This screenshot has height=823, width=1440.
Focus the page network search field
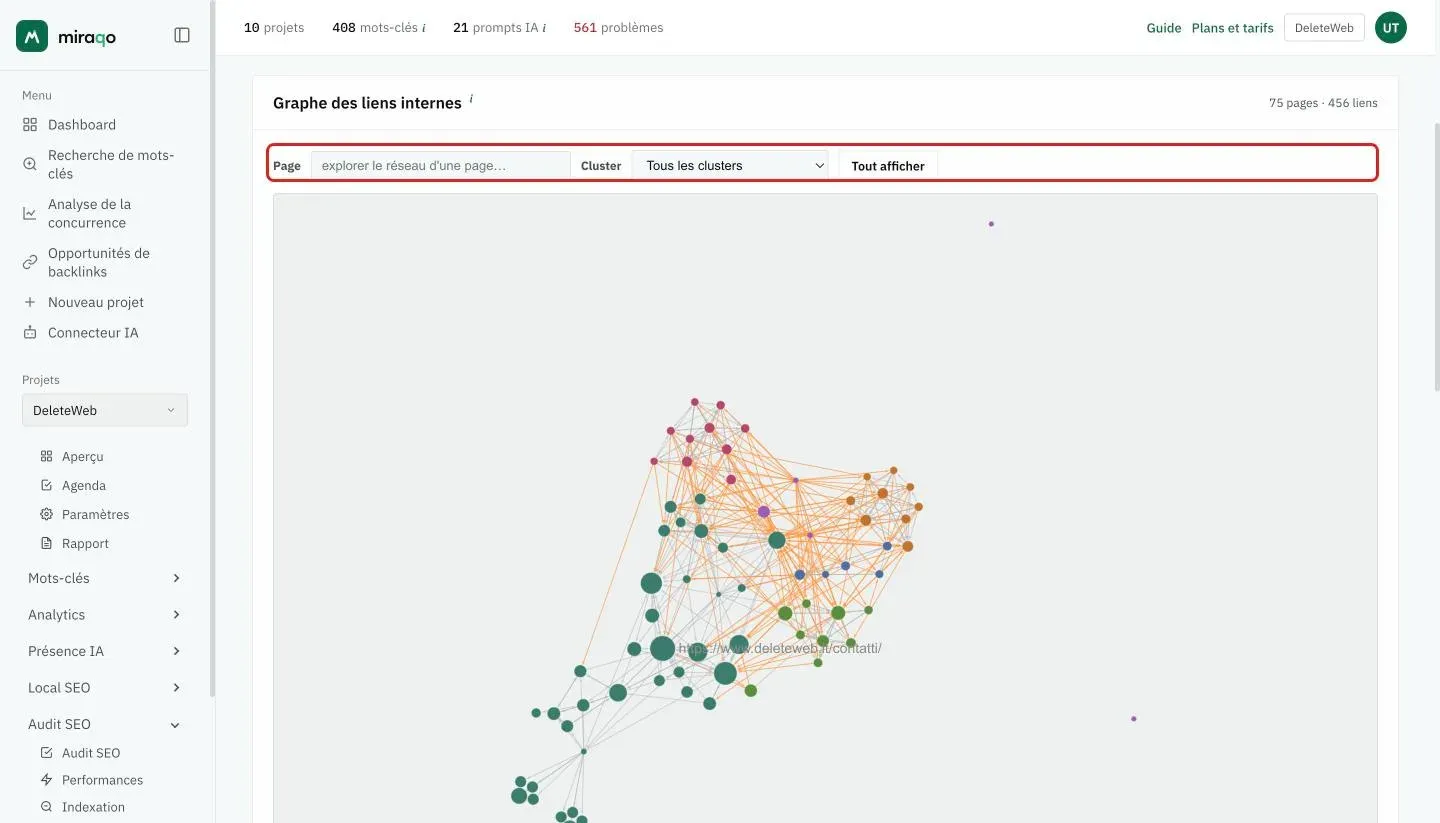441,165
